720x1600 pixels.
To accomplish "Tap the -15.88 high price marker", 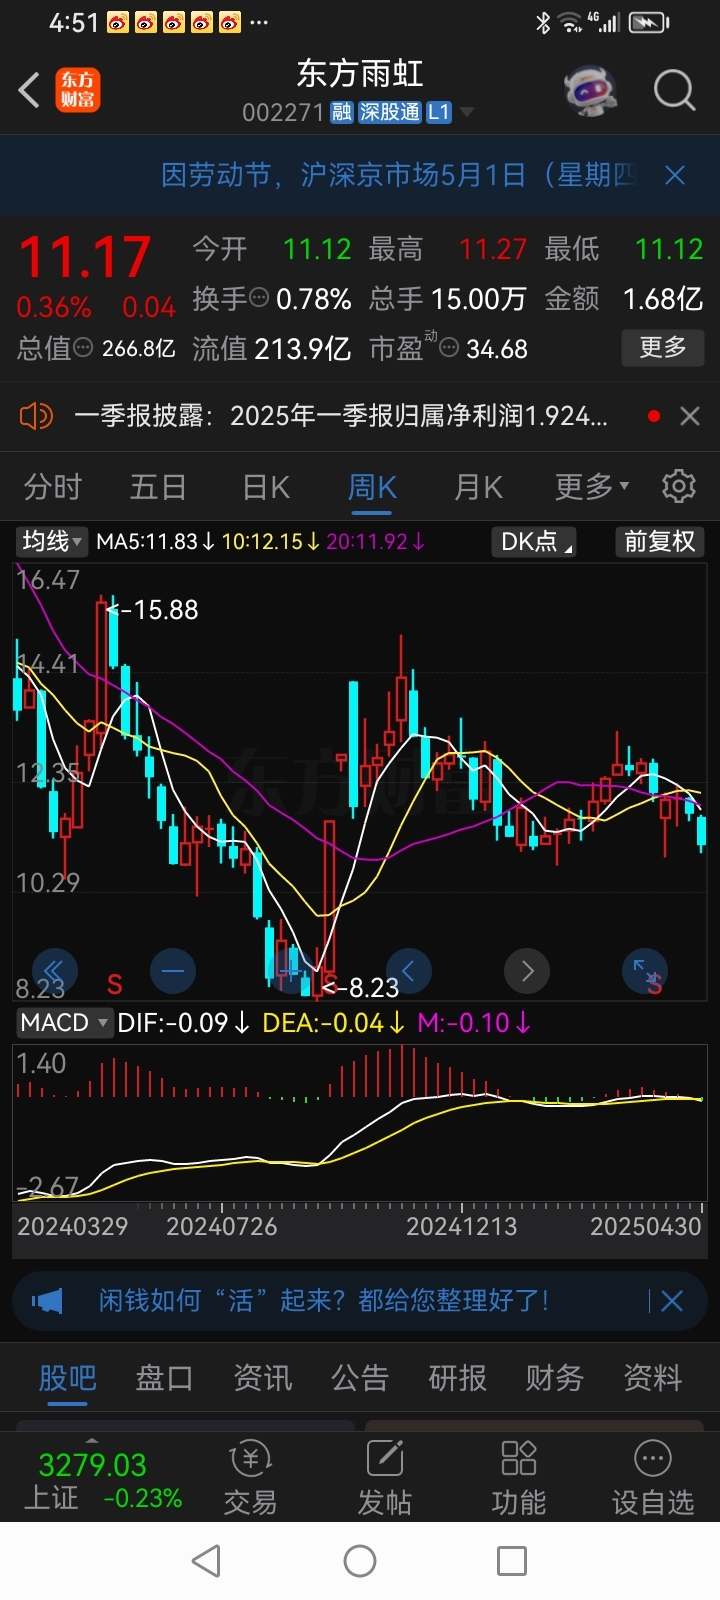I will click(152, 609).
